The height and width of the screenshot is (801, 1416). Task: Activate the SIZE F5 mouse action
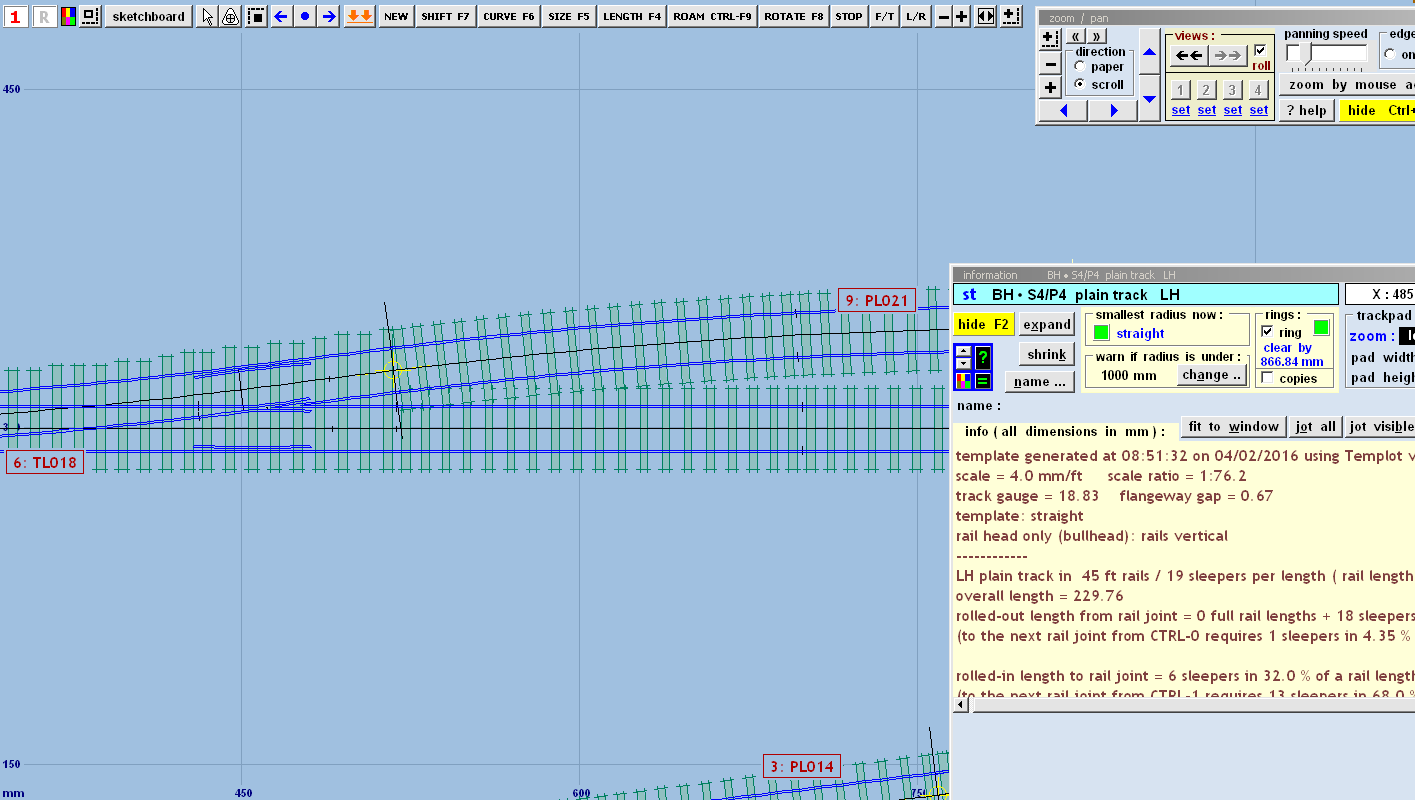[569, 16]
